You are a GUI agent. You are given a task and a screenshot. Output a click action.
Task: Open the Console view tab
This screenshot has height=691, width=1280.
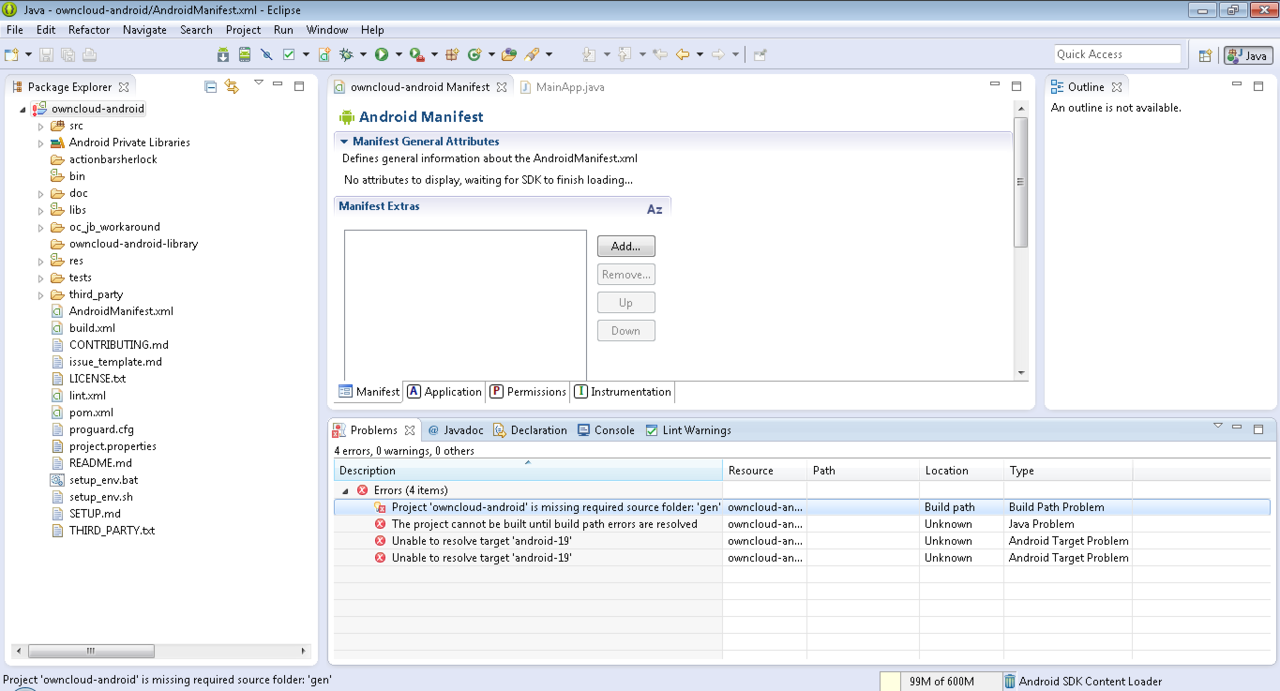[606, 430]
